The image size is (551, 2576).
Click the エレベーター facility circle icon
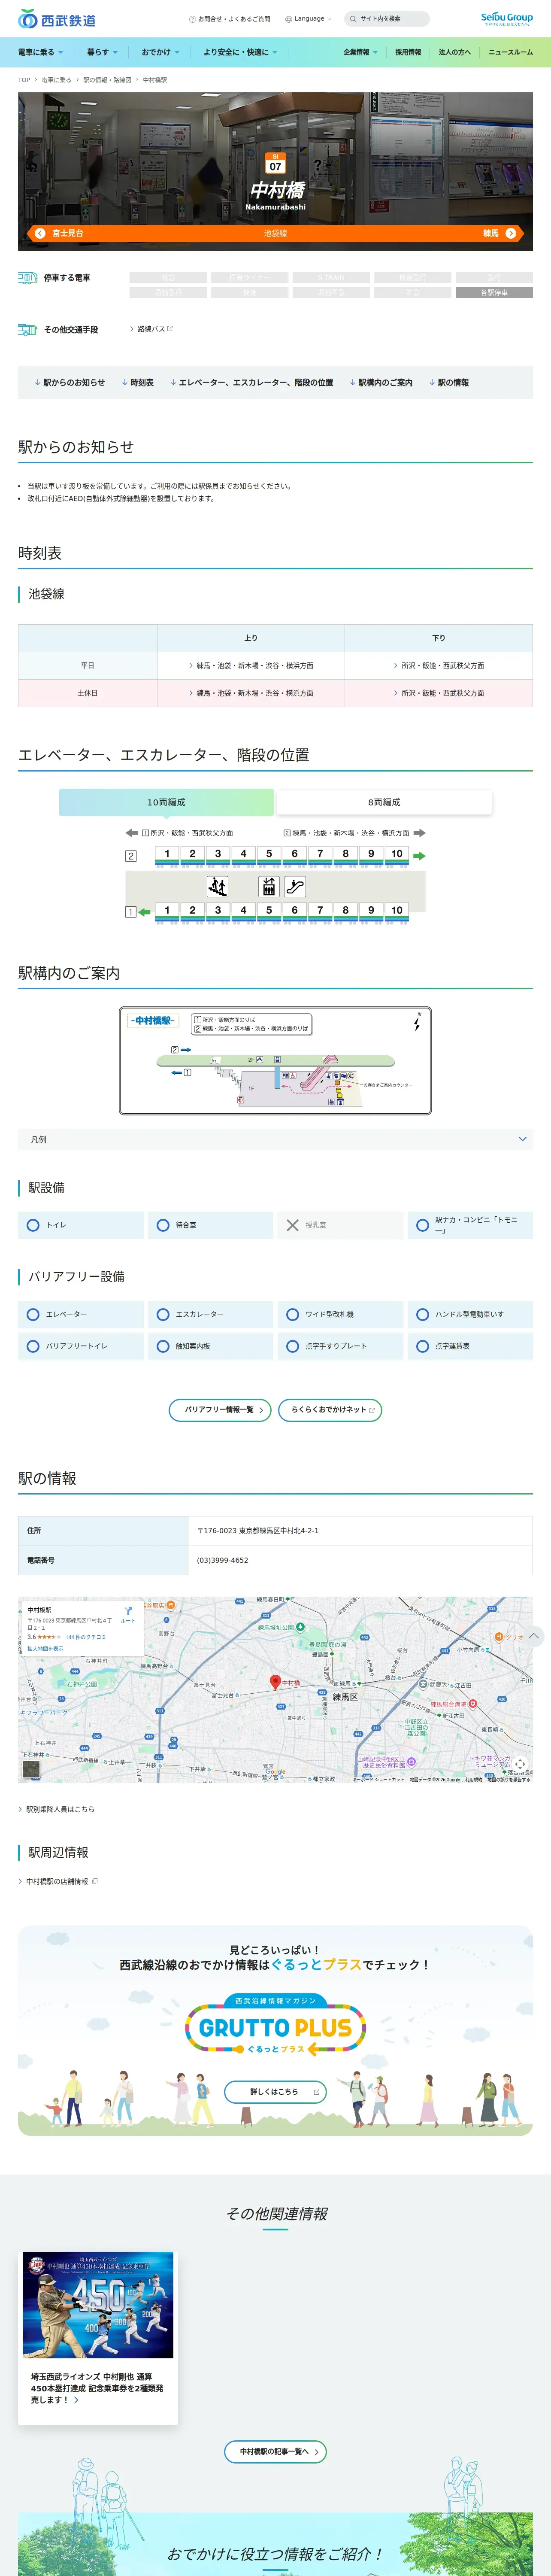point(33,1315)
